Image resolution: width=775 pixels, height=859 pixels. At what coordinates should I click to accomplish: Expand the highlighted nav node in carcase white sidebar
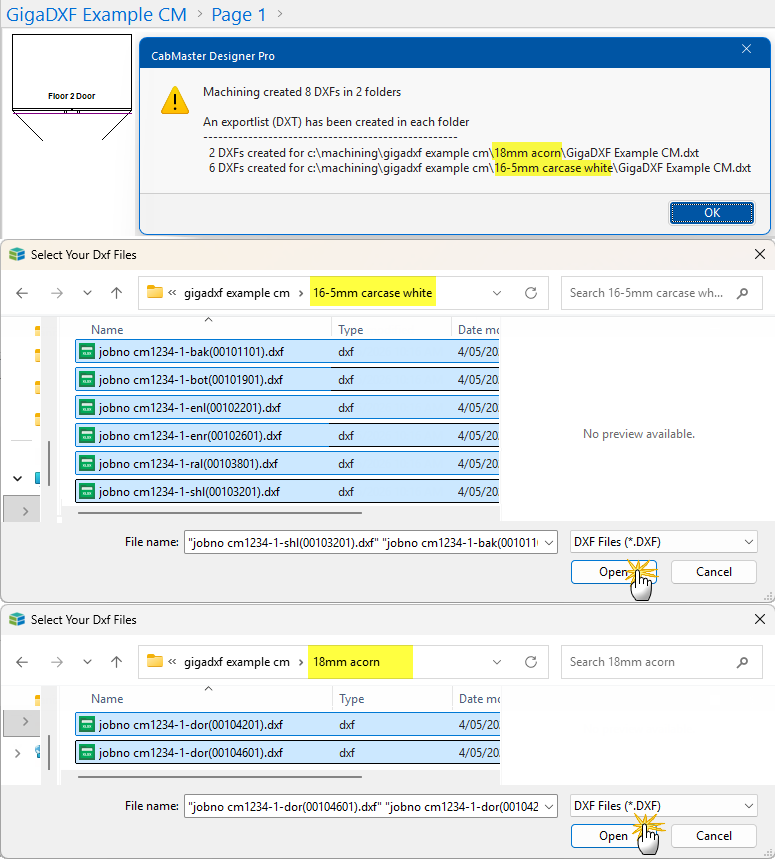point(25,511)
